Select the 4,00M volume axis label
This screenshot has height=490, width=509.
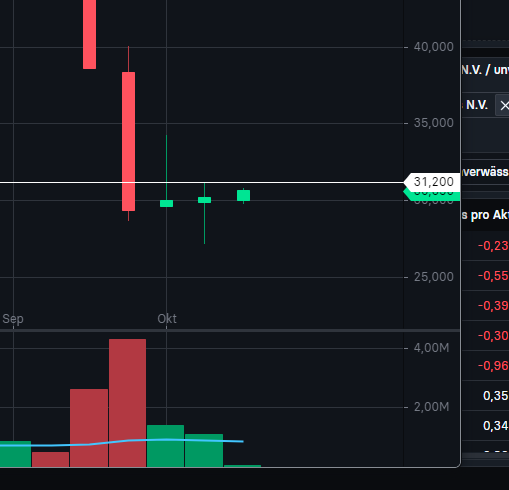click(431, 348)
